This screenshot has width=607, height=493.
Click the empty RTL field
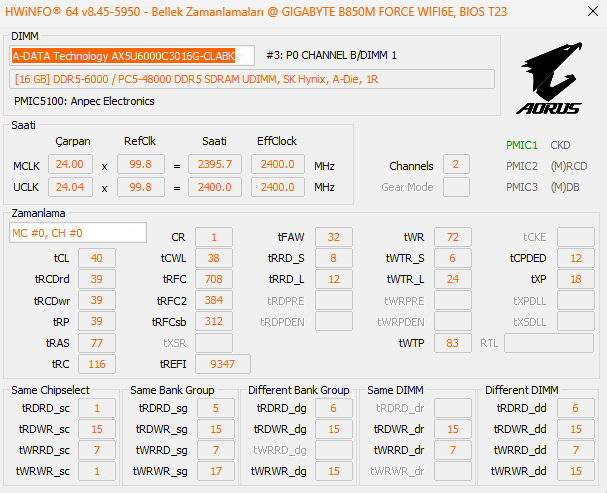pyautogui.click(x=549, y=343)
